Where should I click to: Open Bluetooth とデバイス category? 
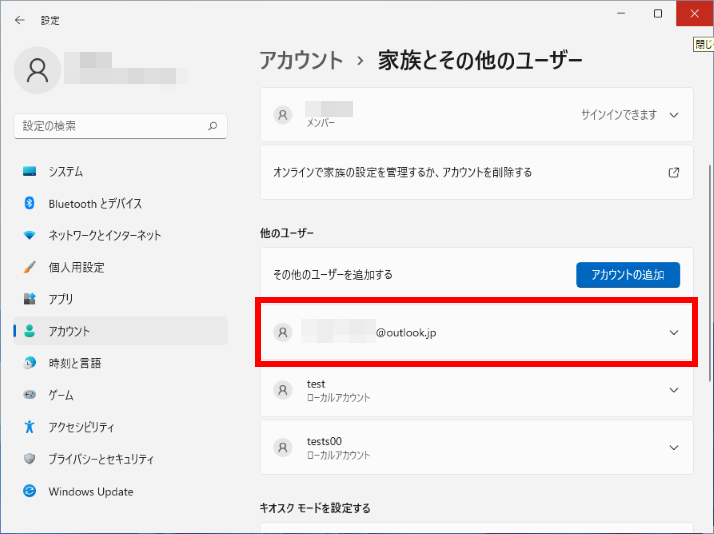121,203
